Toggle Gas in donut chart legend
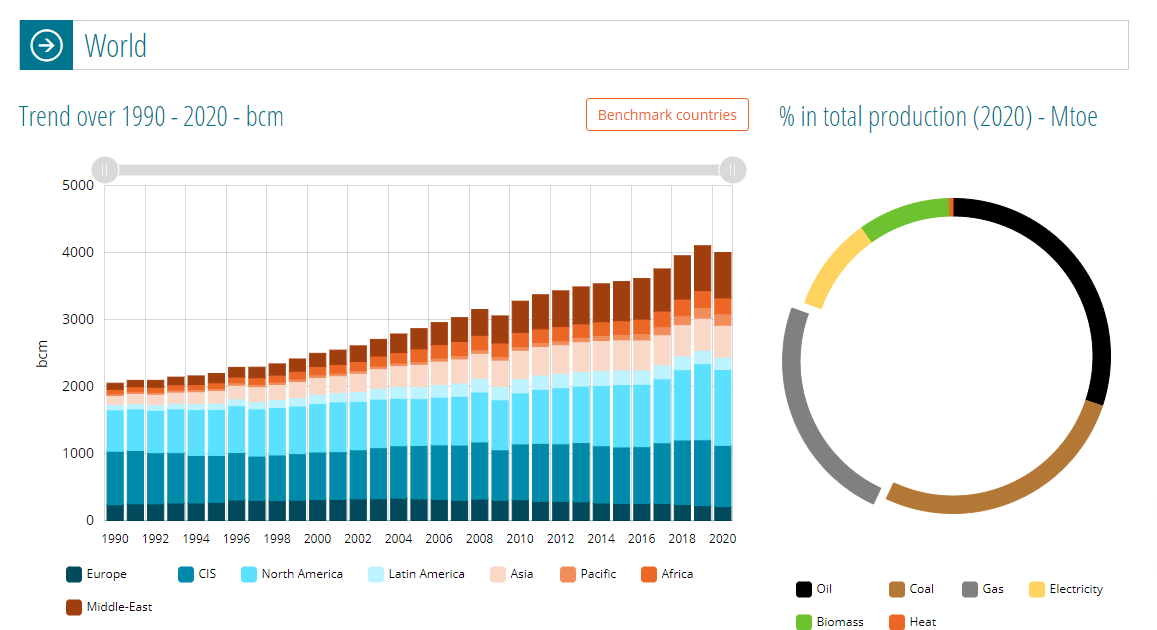1157x630 pixels. [x=982, y=589]
